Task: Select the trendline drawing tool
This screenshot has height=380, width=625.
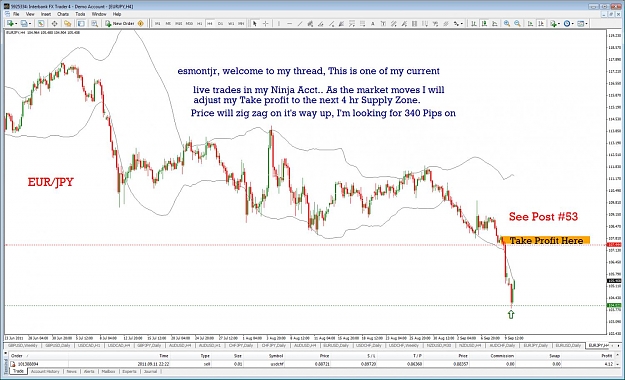Action: coord(300,24)
